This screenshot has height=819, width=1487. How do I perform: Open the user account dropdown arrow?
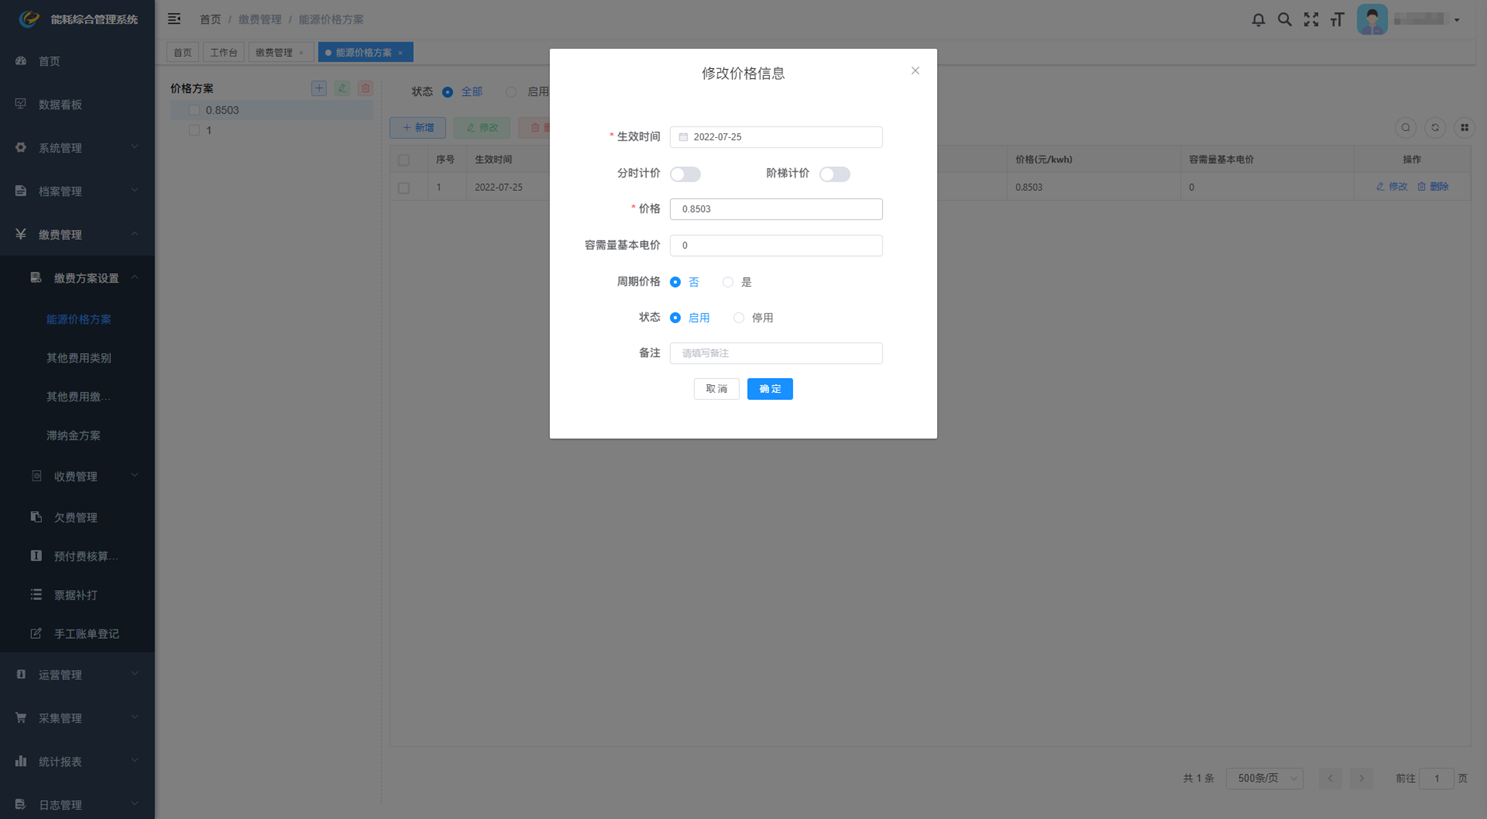click(x=1457, y=20)
